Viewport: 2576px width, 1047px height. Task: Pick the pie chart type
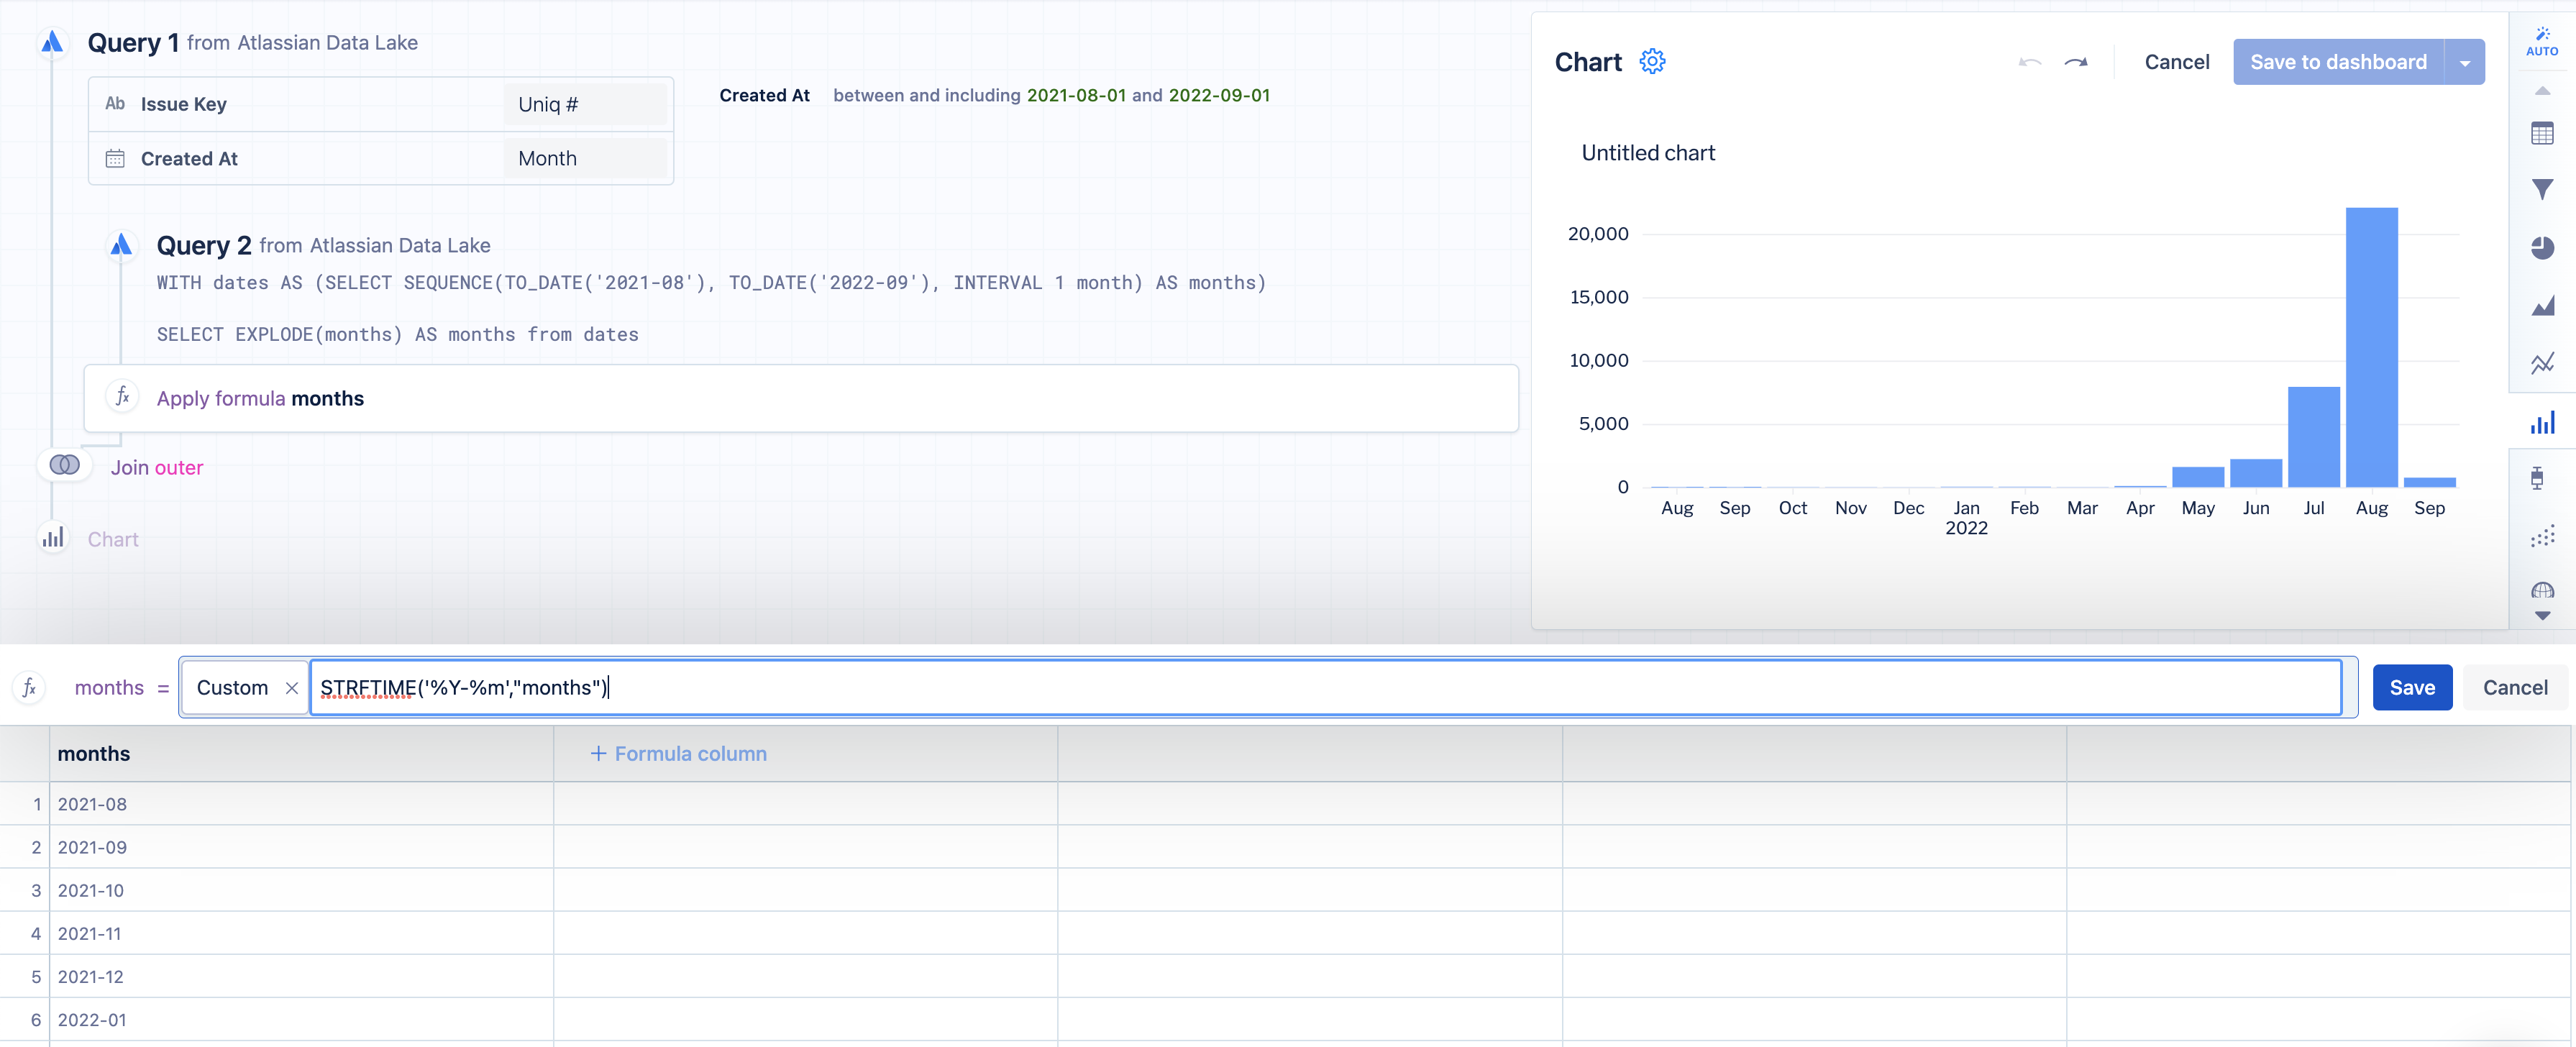click(x=2541, y=247)
